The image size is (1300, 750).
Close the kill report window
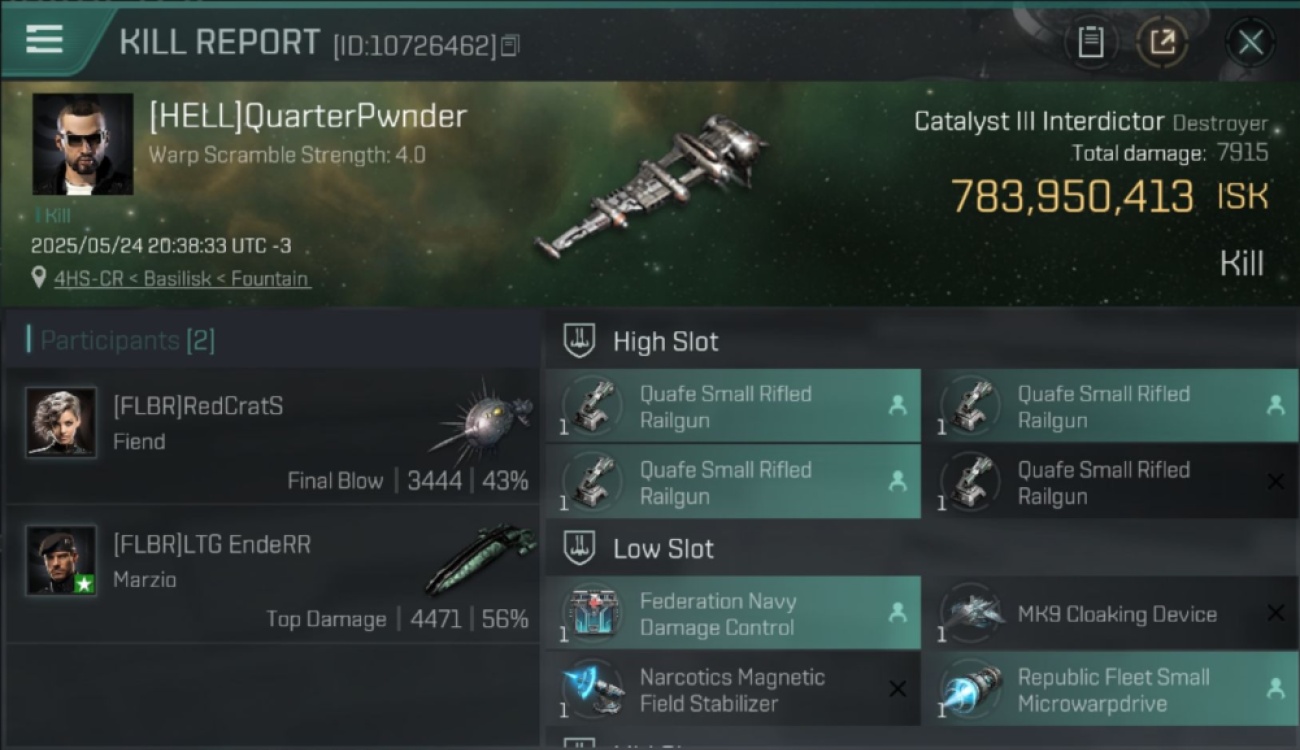tap(1250, 43)
